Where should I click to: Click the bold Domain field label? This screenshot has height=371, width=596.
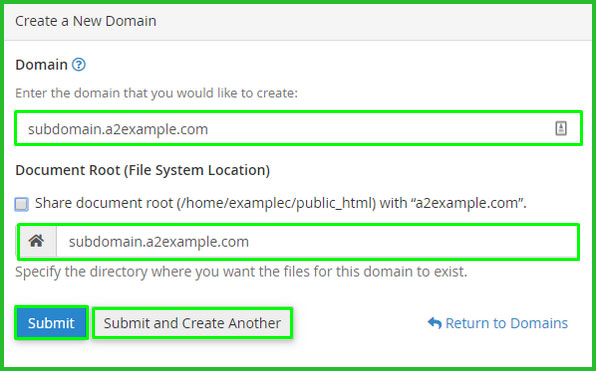[41, 65]
